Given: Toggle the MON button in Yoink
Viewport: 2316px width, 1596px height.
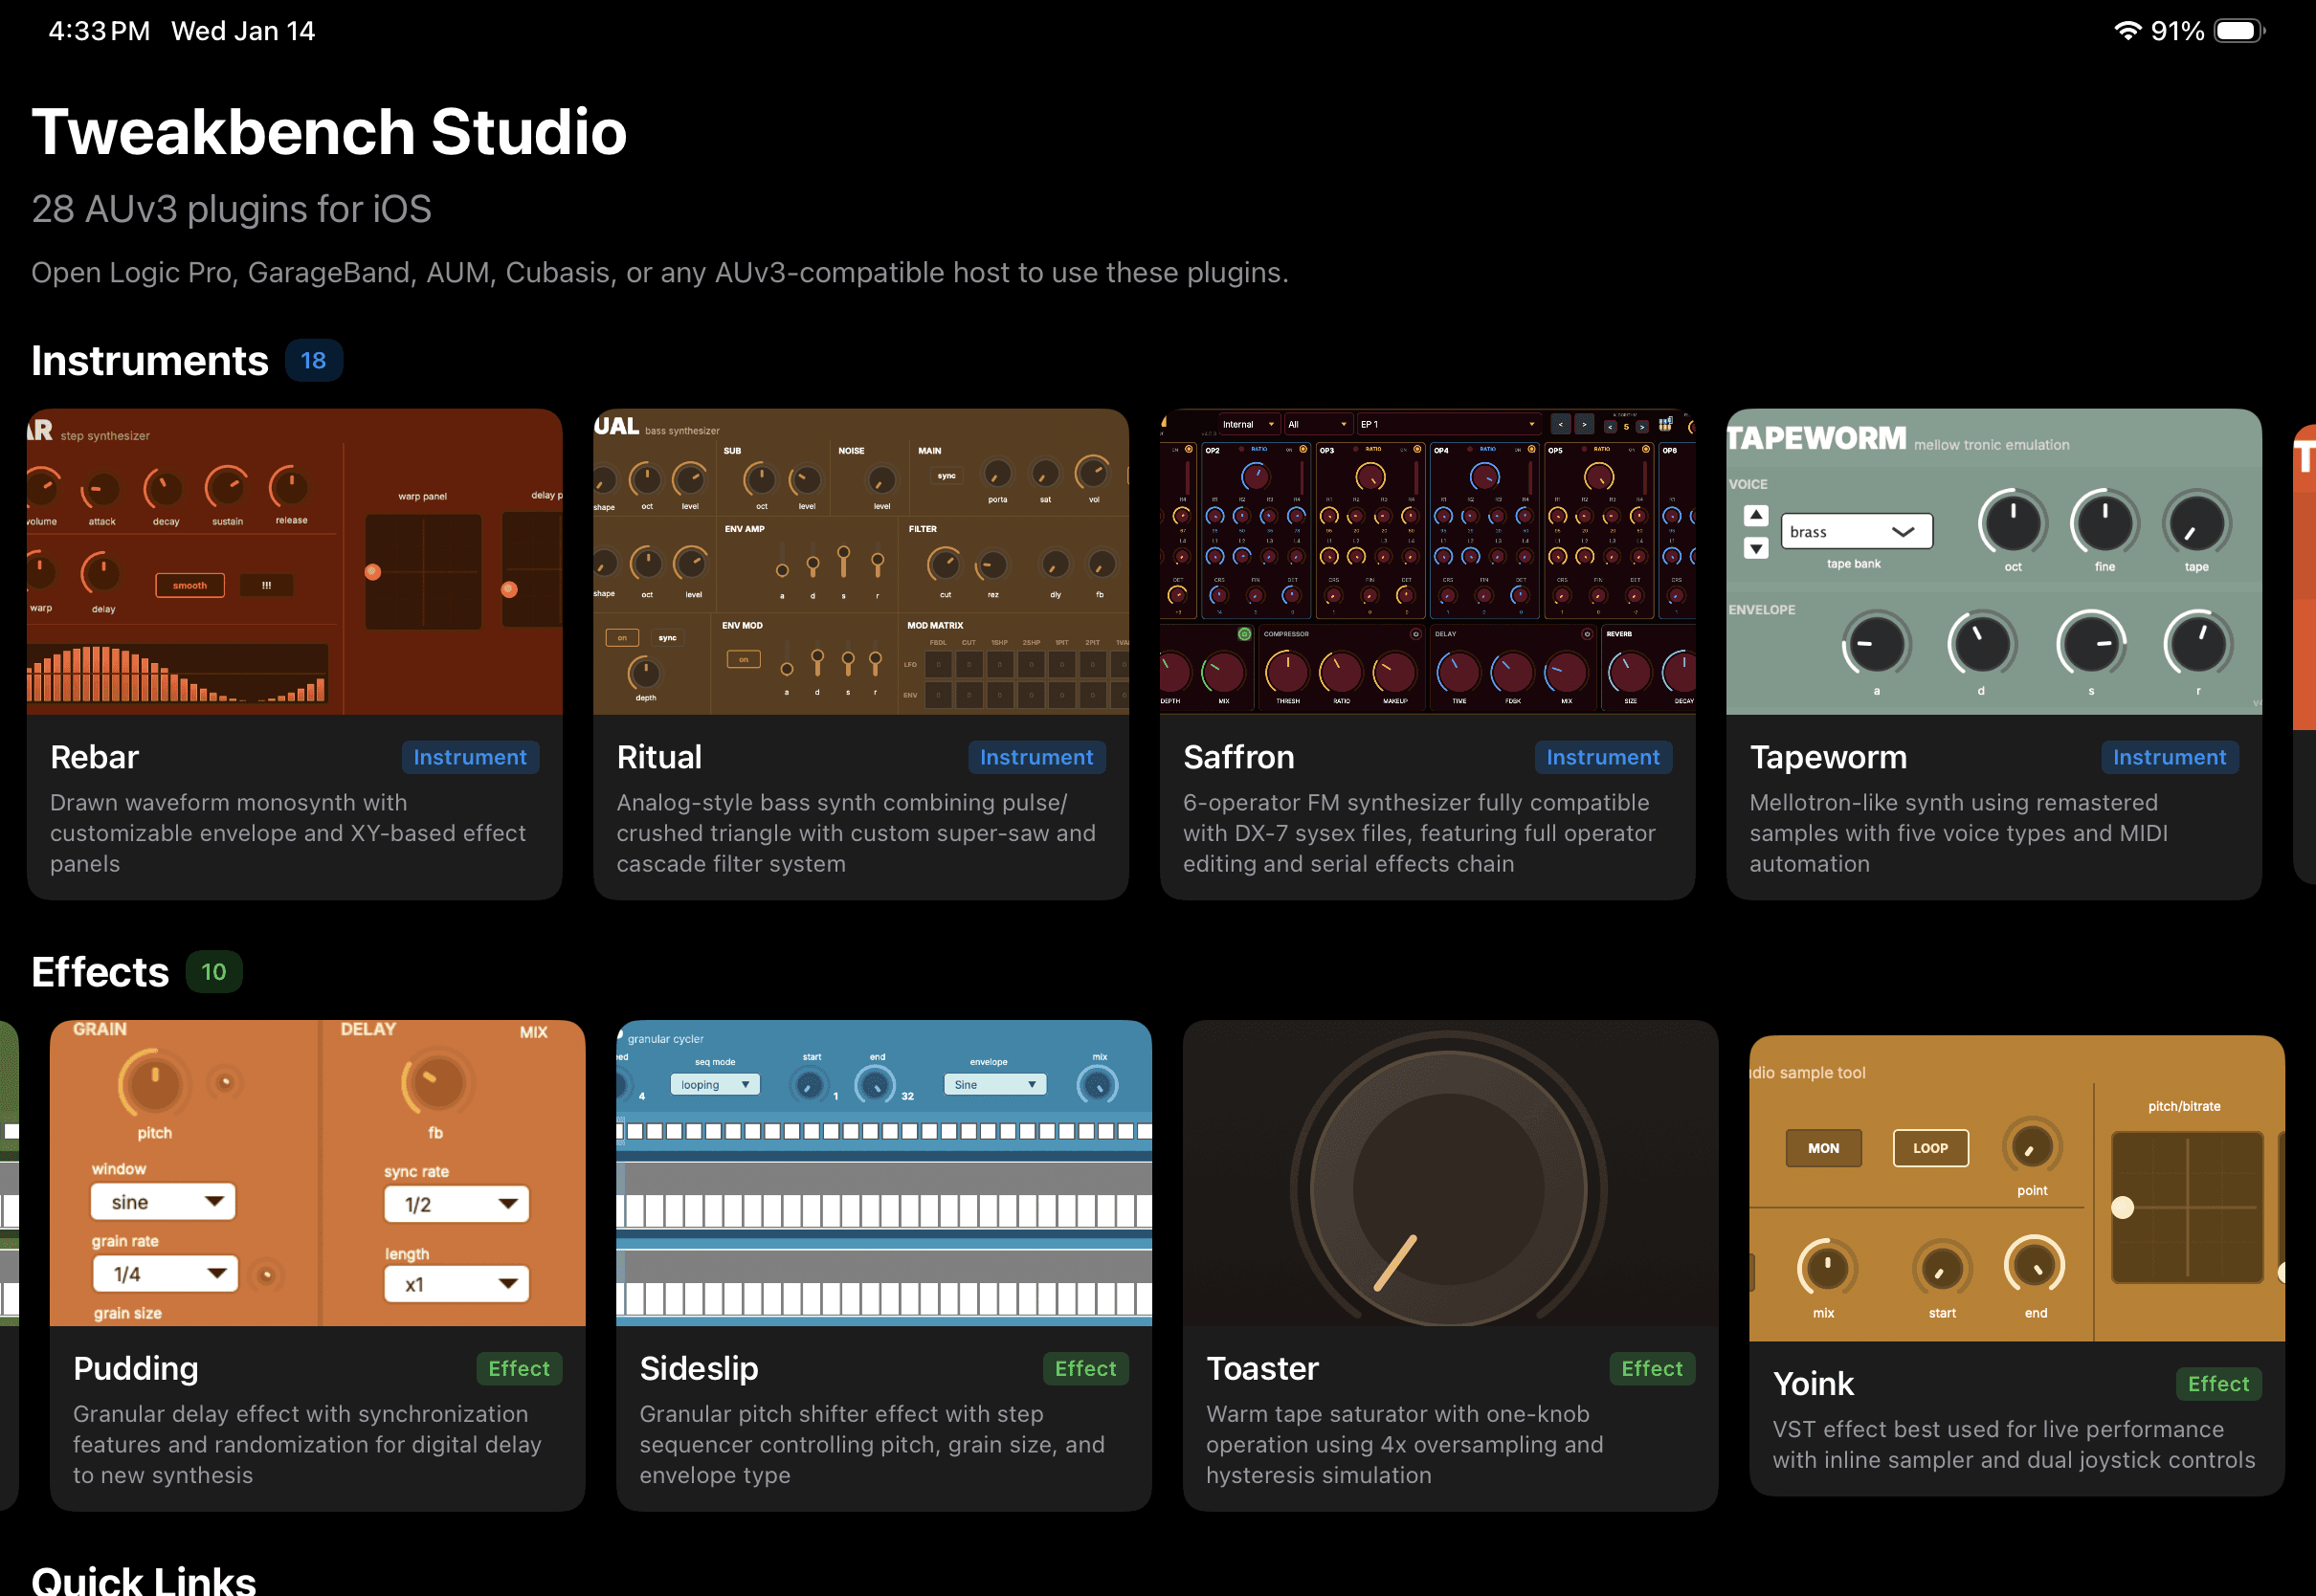Looking at the screenshot, I should 1823,1148.
